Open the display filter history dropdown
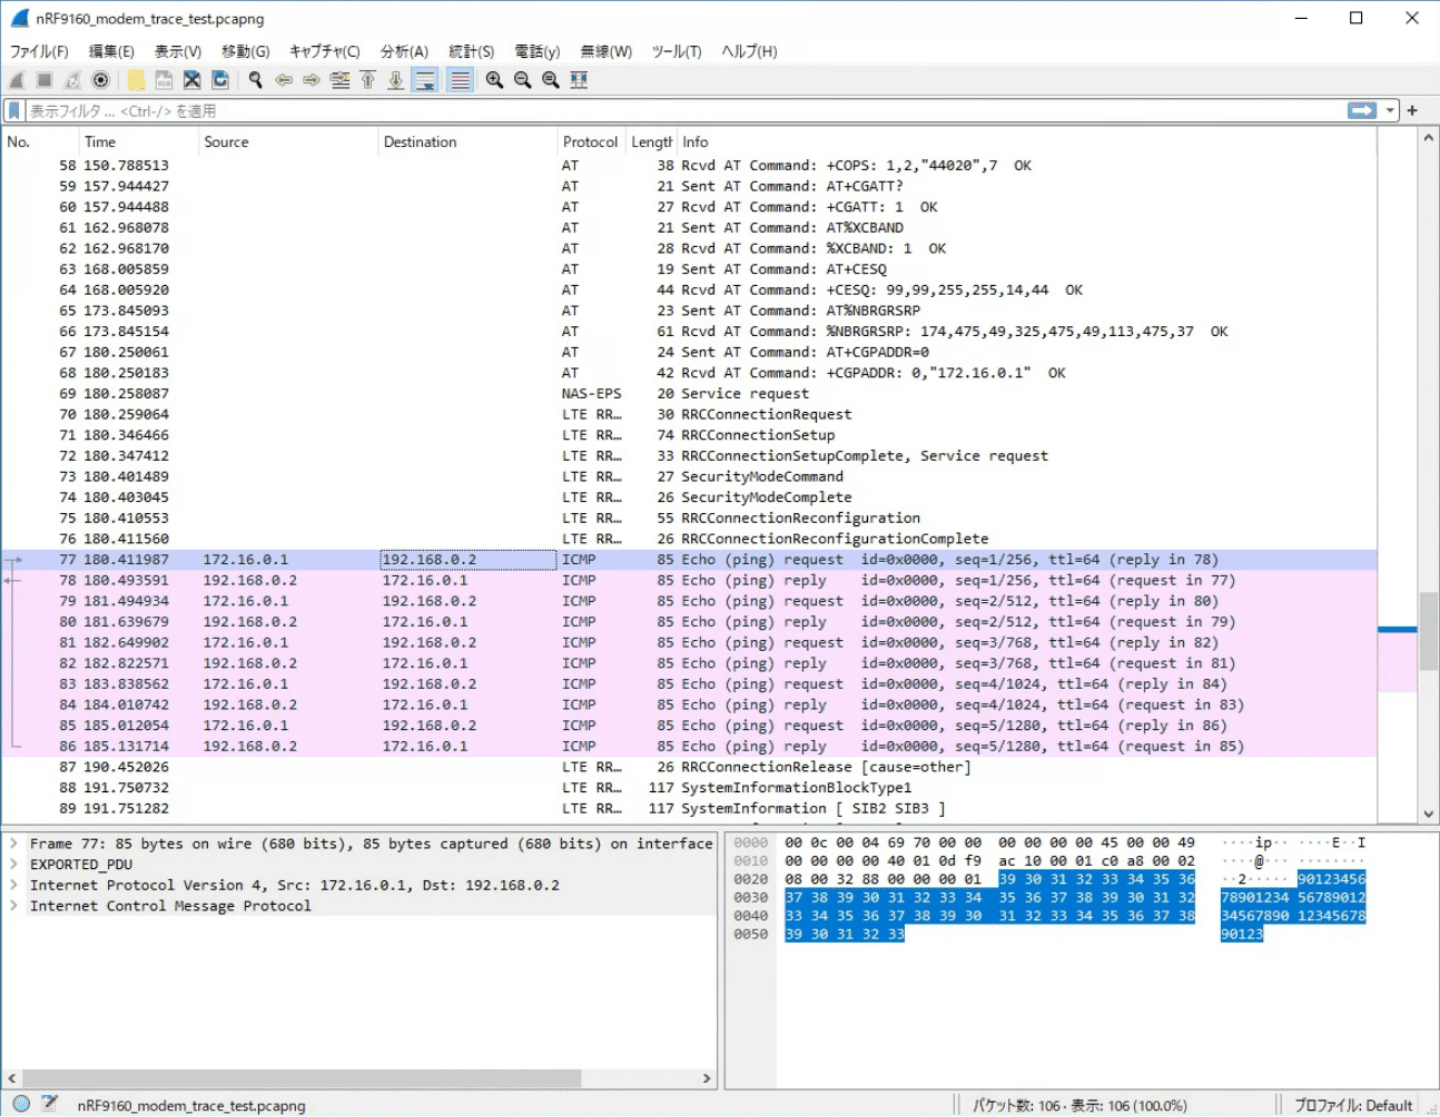The width and height of the screenshot is (1440, 1117). 1390,110
